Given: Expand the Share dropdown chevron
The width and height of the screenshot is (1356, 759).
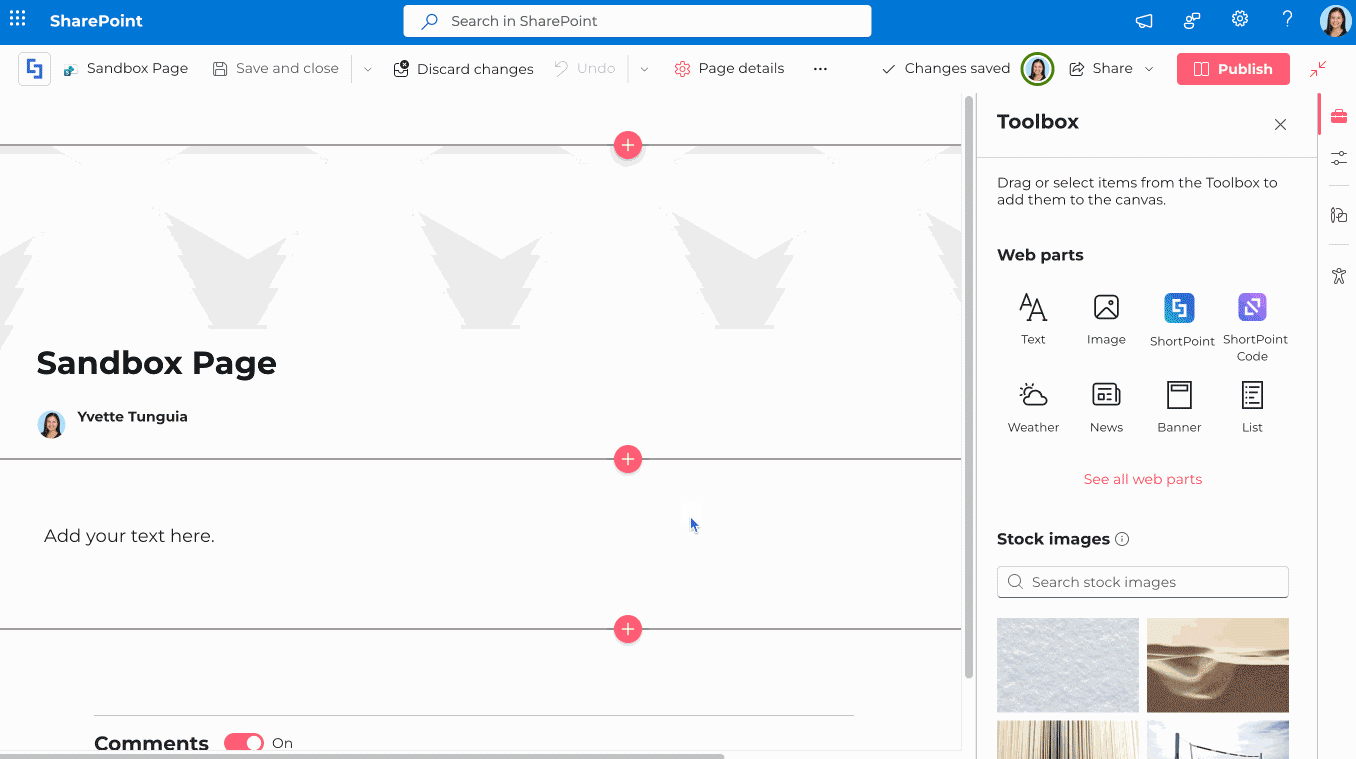Looking at the screenshot, I should [1149, 69].
